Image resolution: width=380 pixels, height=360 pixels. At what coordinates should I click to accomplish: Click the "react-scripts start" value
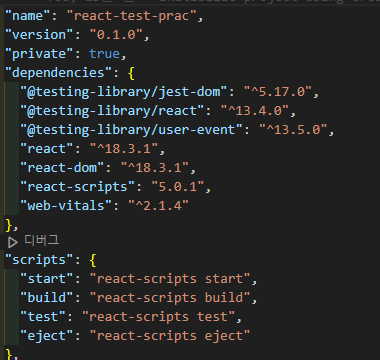click(170, 279)
